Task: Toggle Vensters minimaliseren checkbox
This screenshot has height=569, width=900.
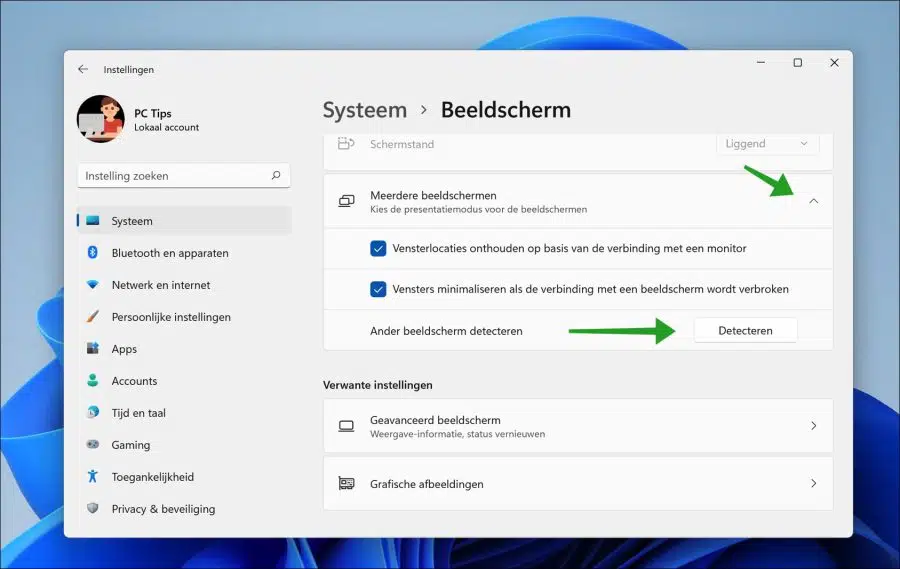Action: (378, 289)
